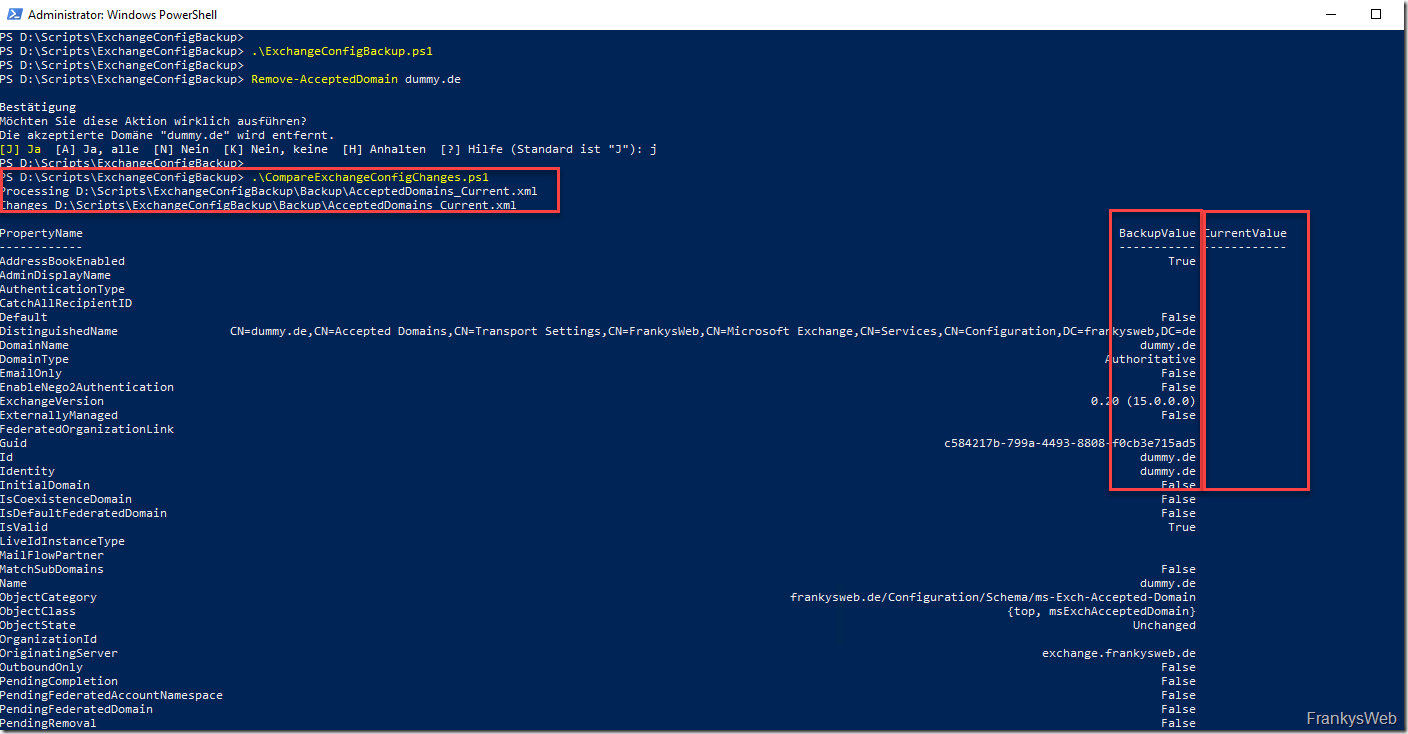Click the CurrentValue column header
This screenshot has width=1408, height=734.
[x=1245, y=233]
